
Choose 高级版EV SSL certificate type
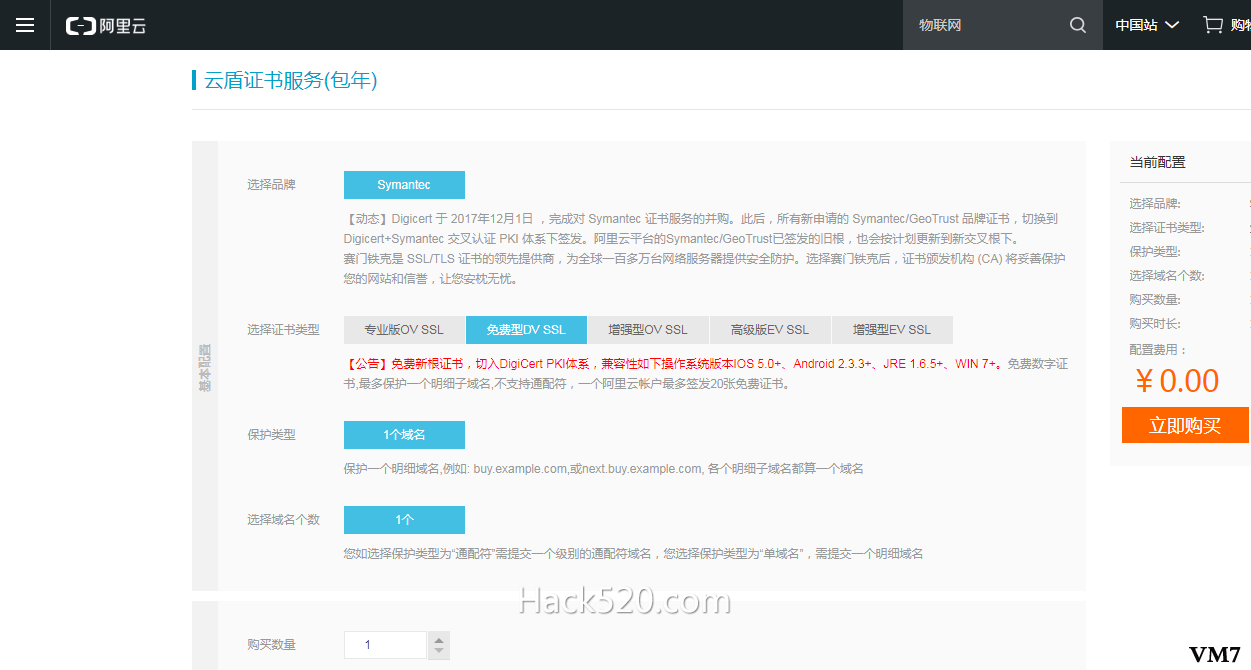[x=770, y=330]
